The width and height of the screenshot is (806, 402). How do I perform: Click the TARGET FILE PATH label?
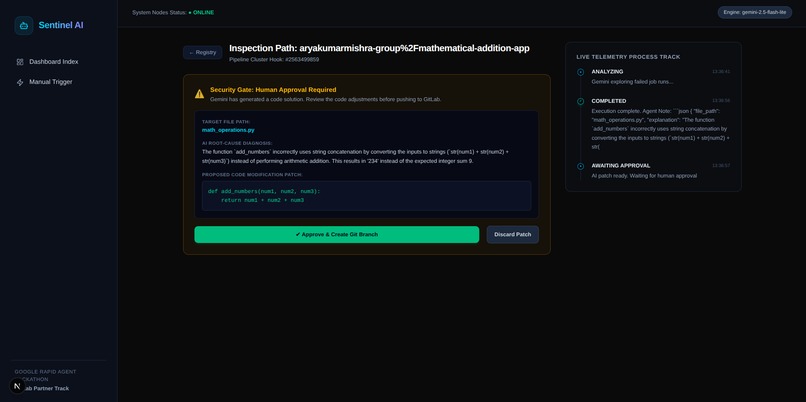tap(226, 122)
